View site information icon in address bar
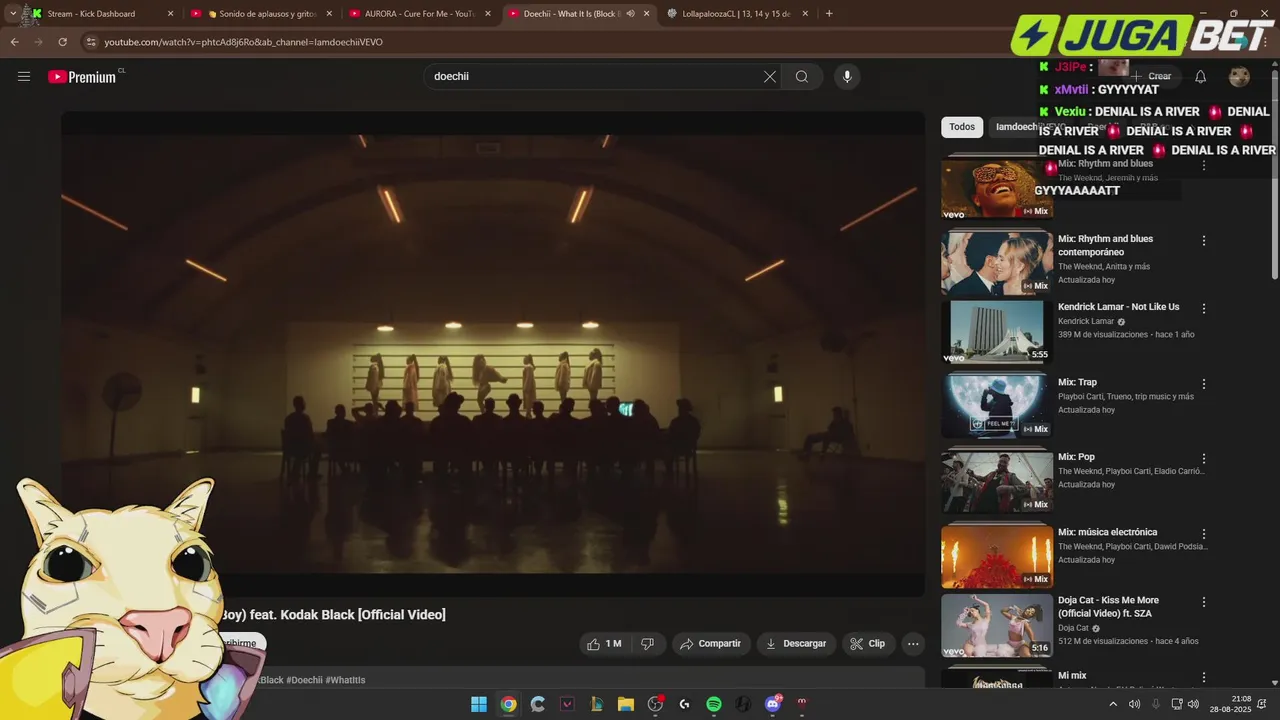The image size is (1280, 720). [x=91, y=42]
